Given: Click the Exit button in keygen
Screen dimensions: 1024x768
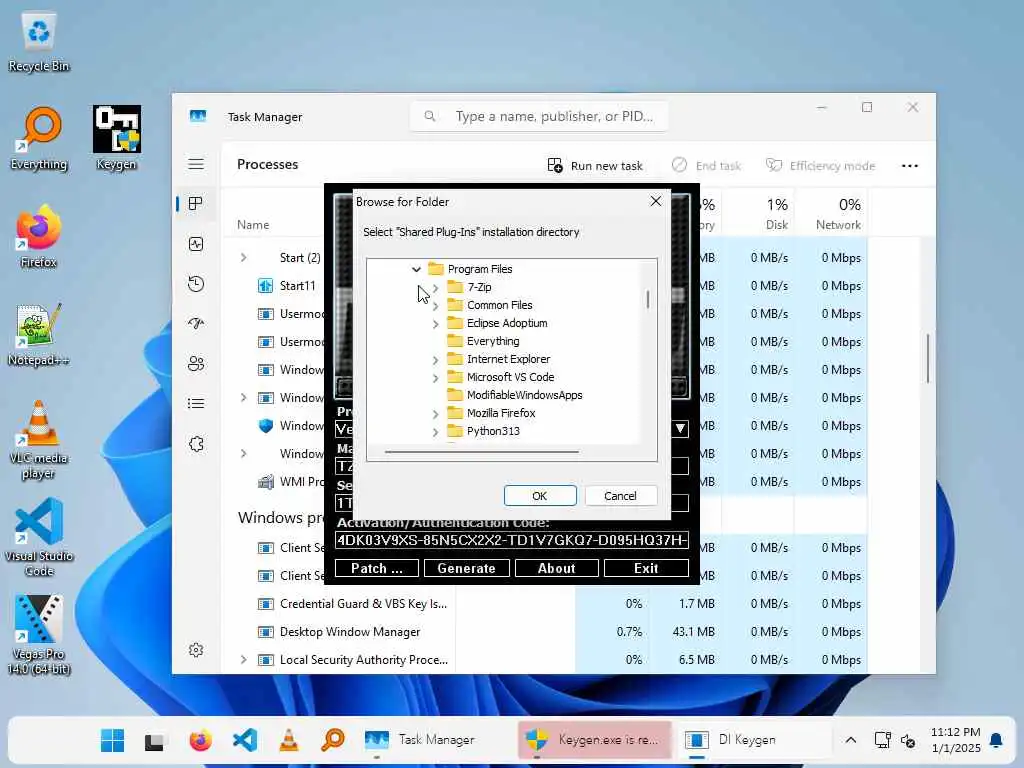Looking at the screenshot, I should 647,568.
